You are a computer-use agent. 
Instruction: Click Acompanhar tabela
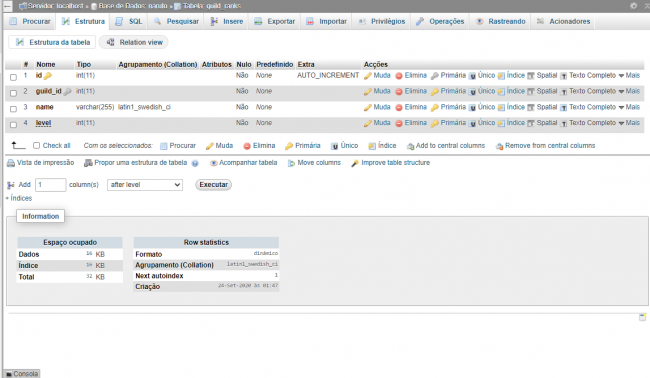(243, 163)
